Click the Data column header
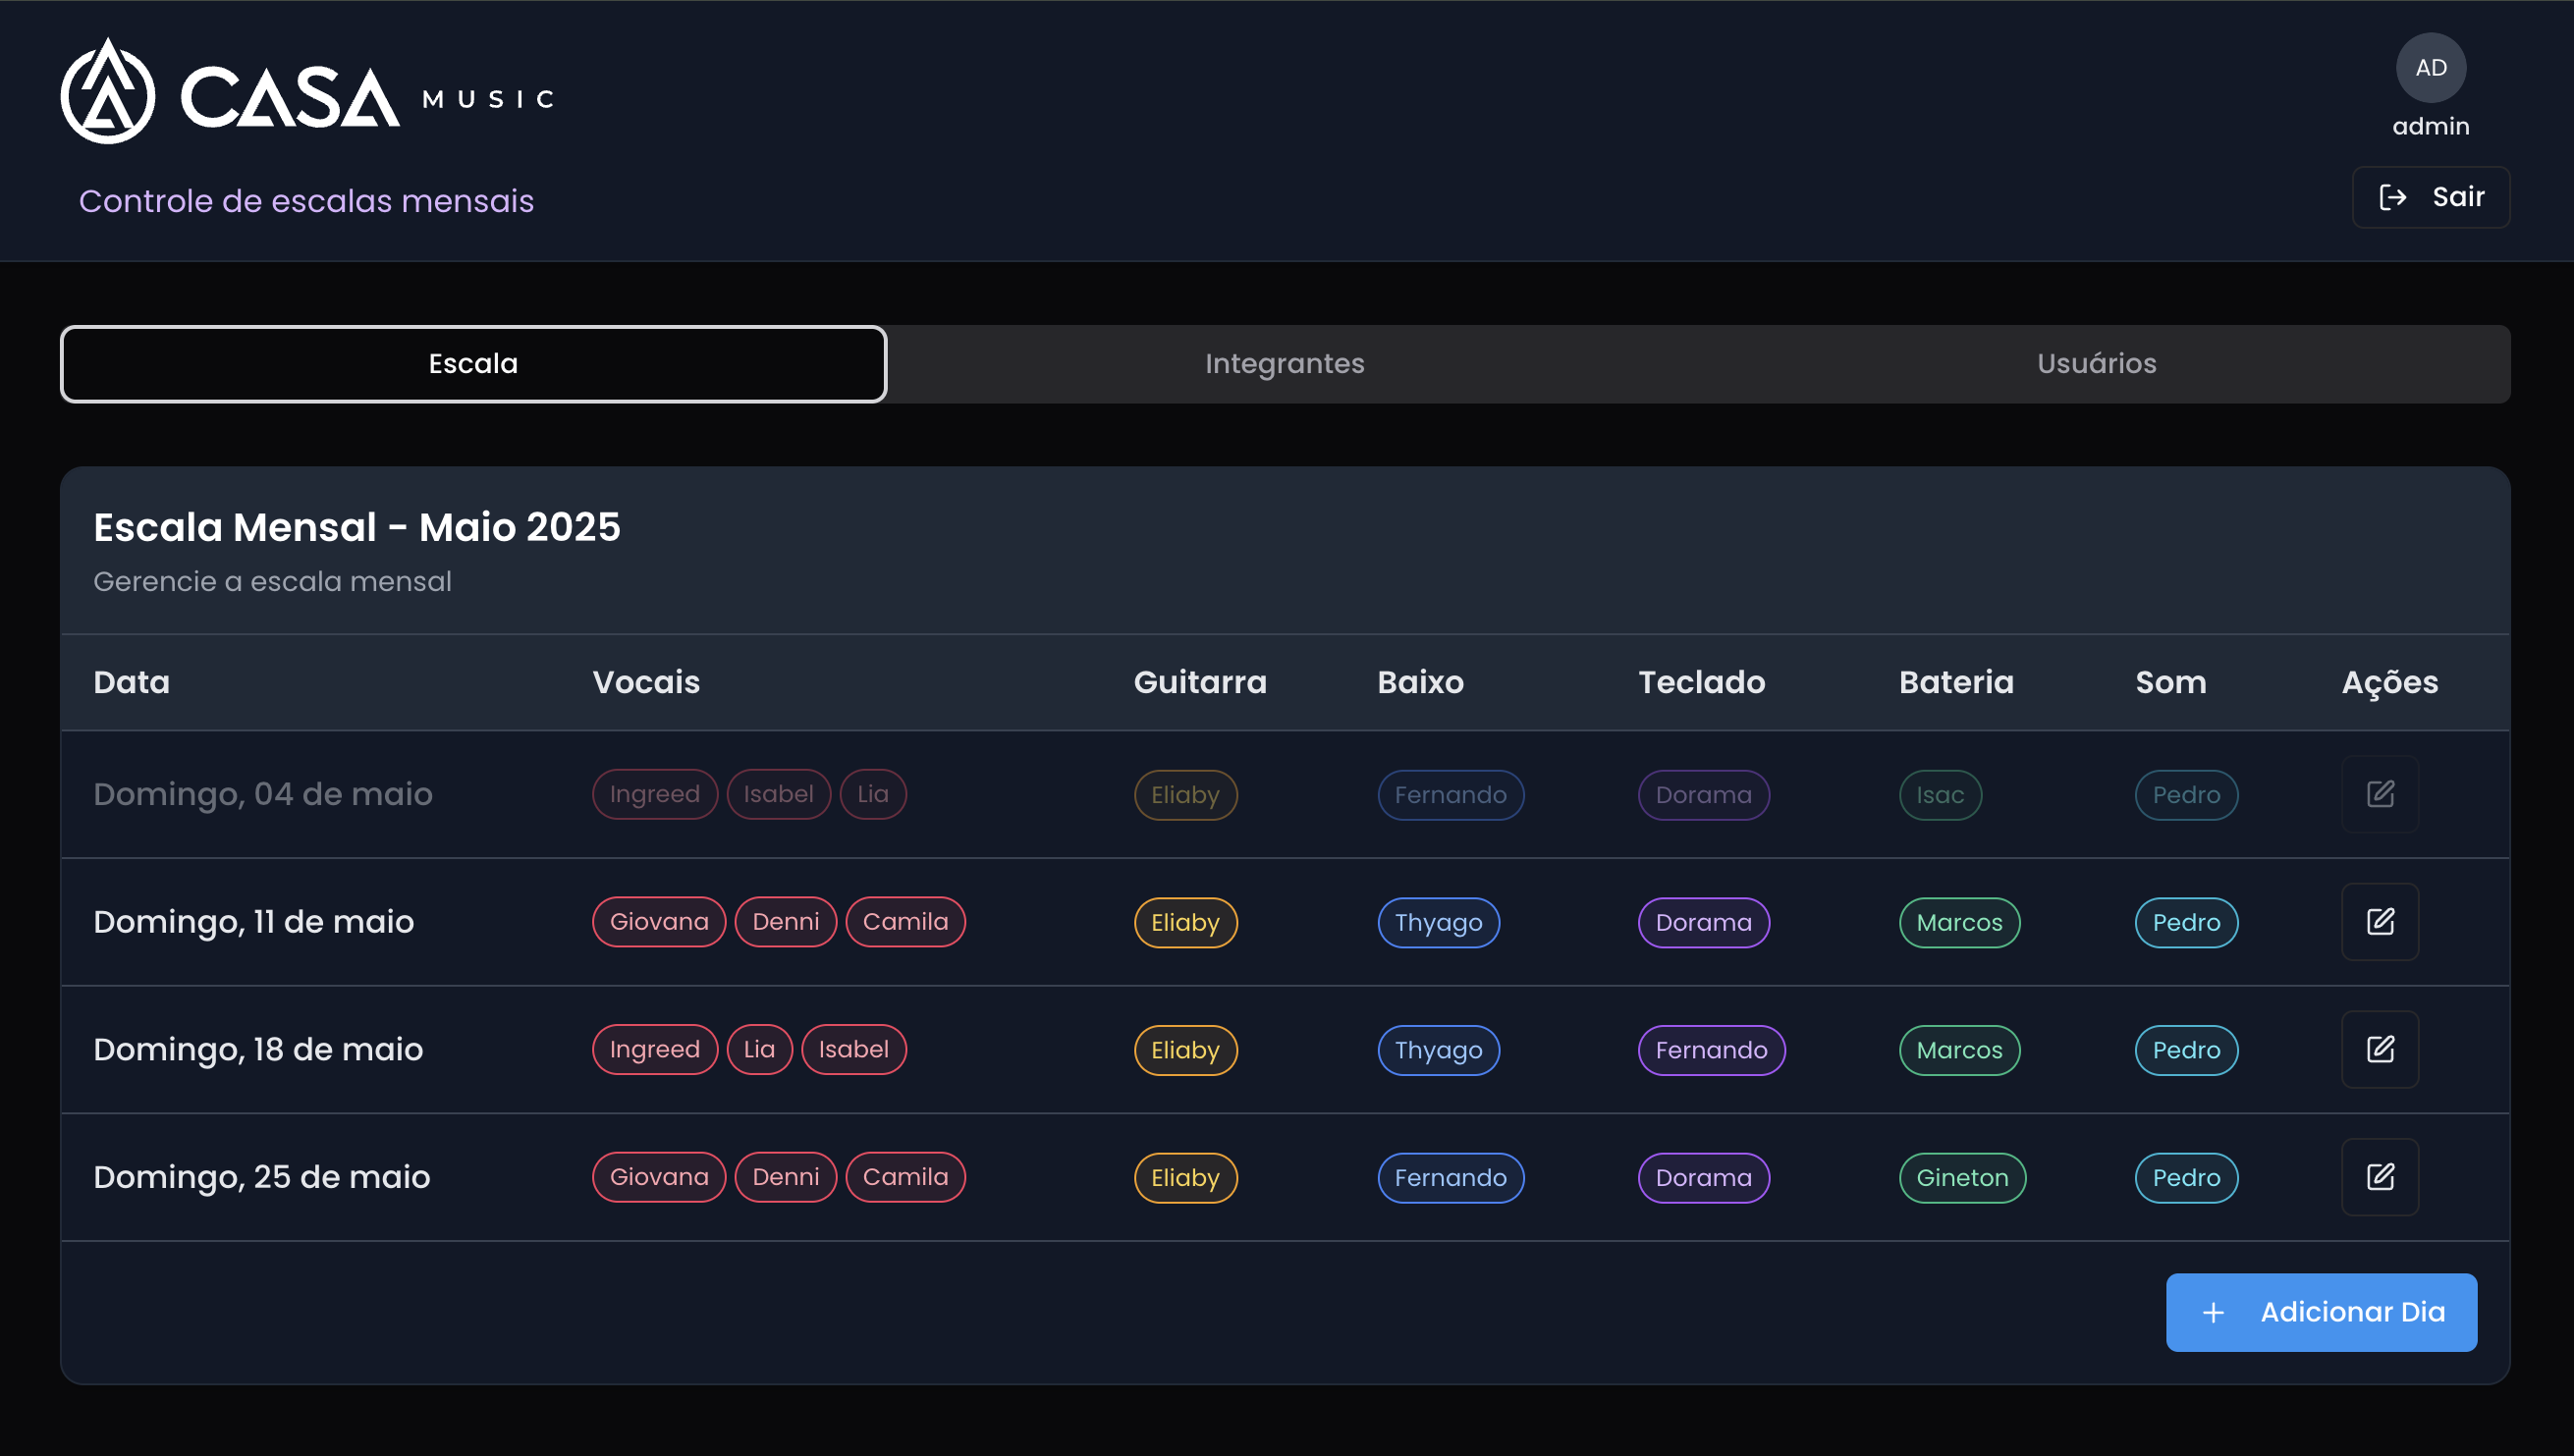This screenshot has width=2574, height=1456. [x=131, y=682]
